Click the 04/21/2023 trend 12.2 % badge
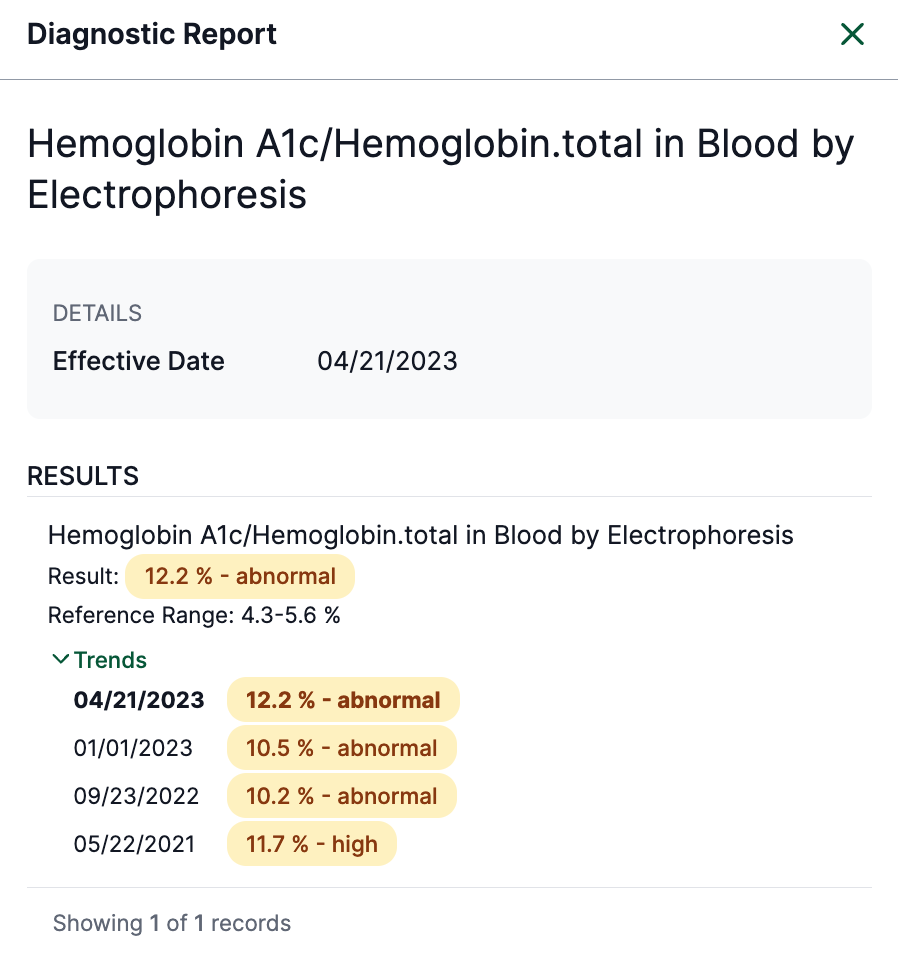Viewport: 898px width, 954px height. (x=343, y=700)
